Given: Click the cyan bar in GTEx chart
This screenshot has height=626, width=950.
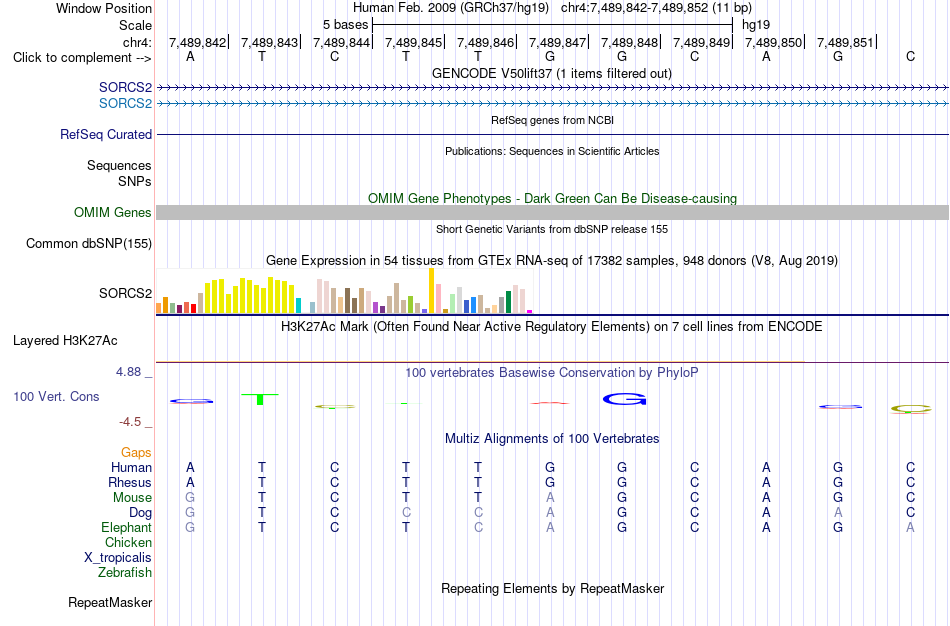Looking at the screenshot, I should (x=298, y=305).
